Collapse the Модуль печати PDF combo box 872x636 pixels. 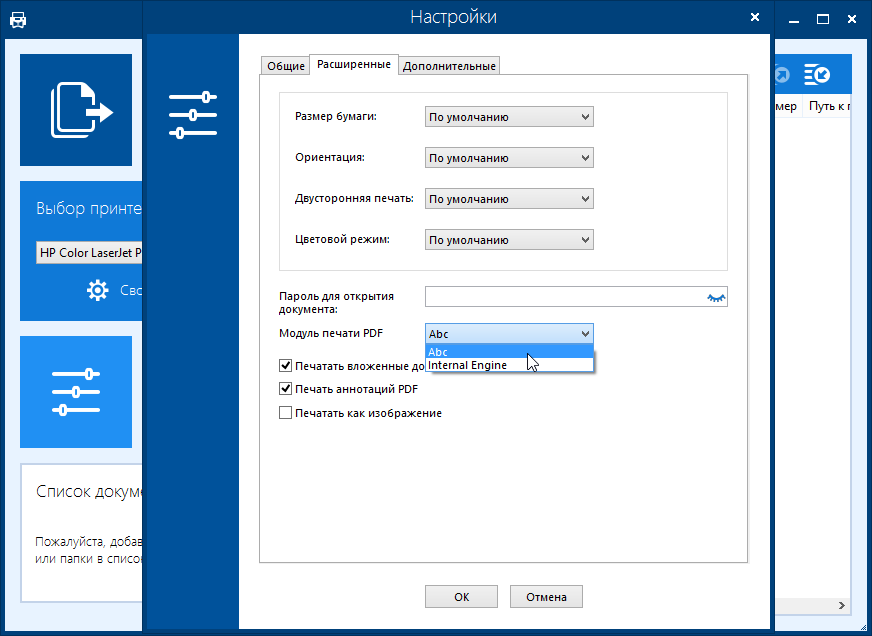tap(509, 334)
